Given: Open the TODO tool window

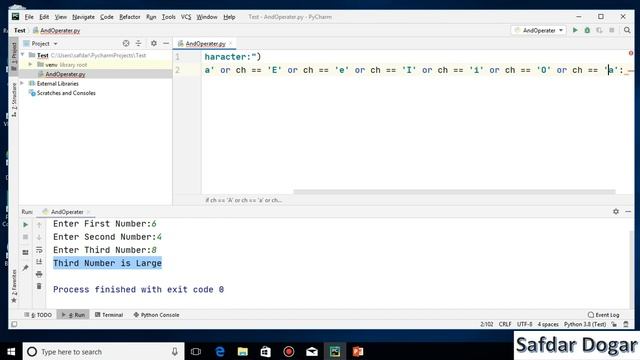Looking at the screenshot, I should pyautogui.click(x=38, y=315).
